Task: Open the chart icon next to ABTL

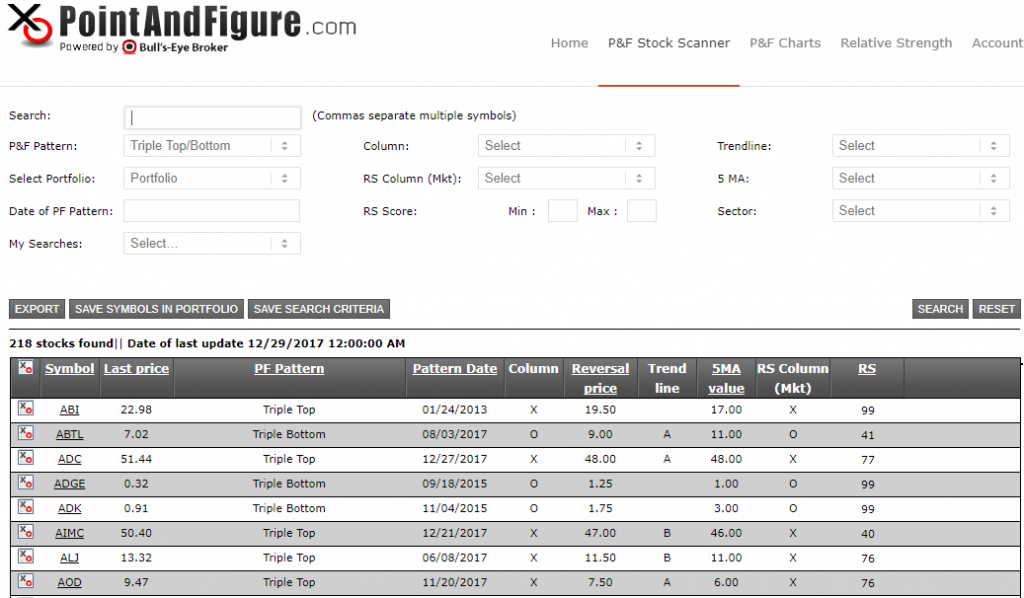Action: click(x=23, y=434)
